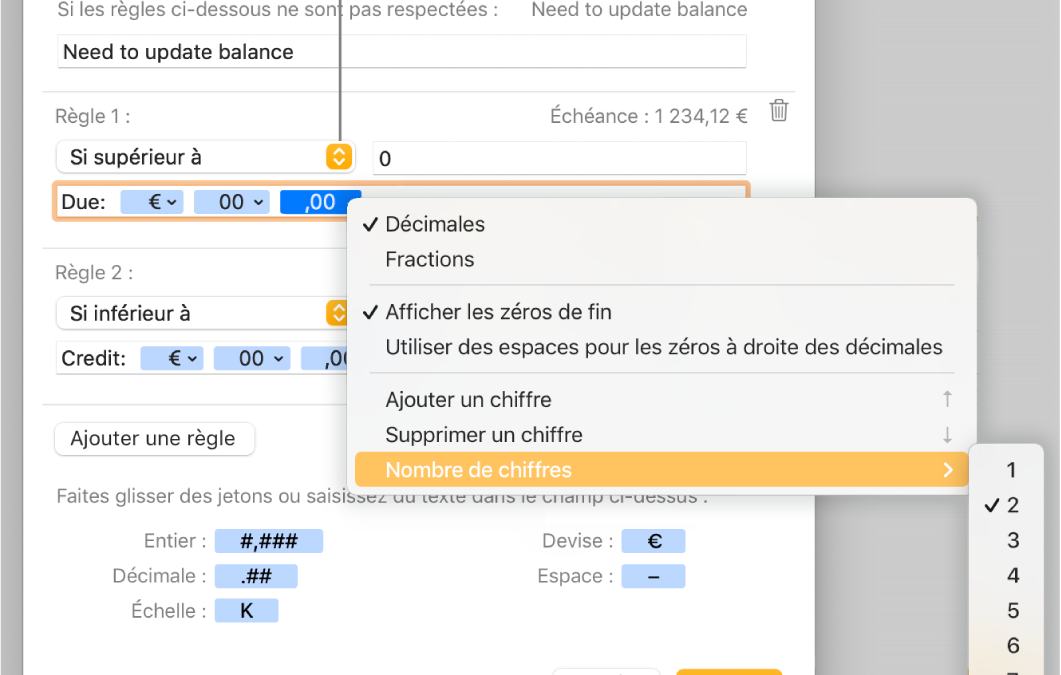Open the 00 integer token in Credit row

pyautogui.click(x=252, y=358)
